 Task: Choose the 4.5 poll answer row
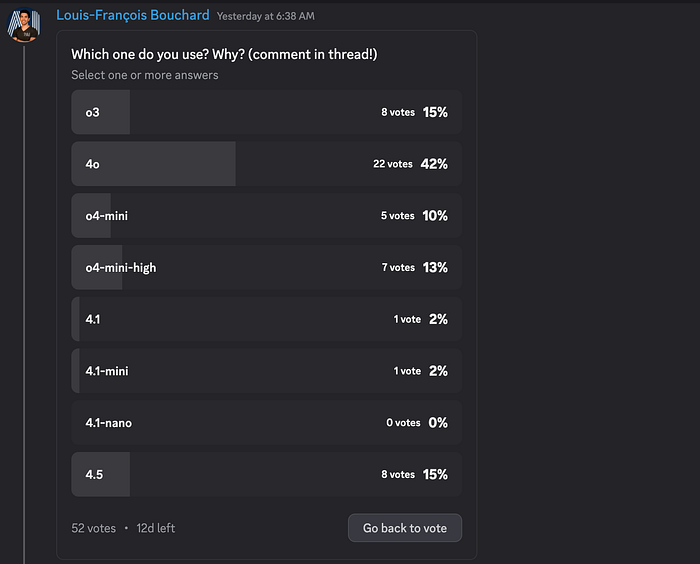266,474
